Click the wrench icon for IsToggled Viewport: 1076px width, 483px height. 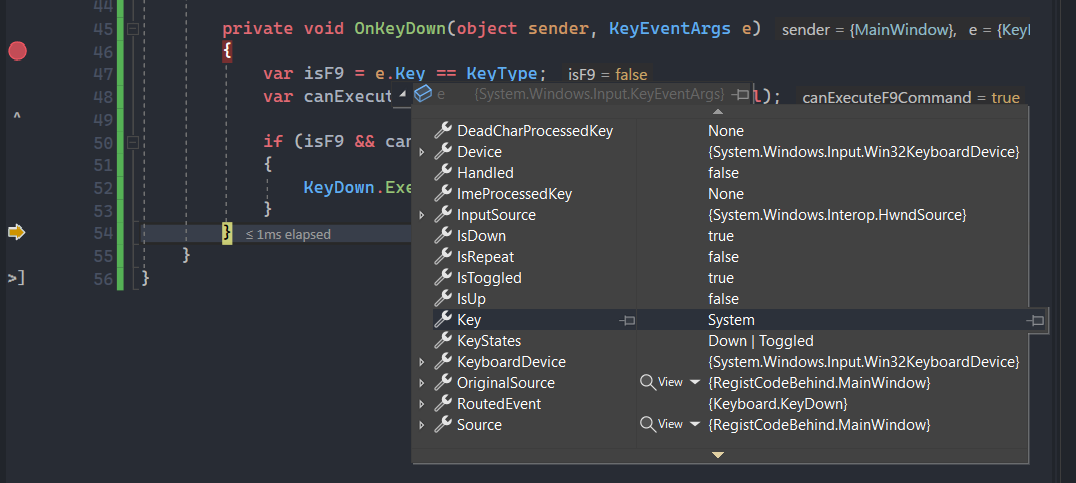(443, 278)
